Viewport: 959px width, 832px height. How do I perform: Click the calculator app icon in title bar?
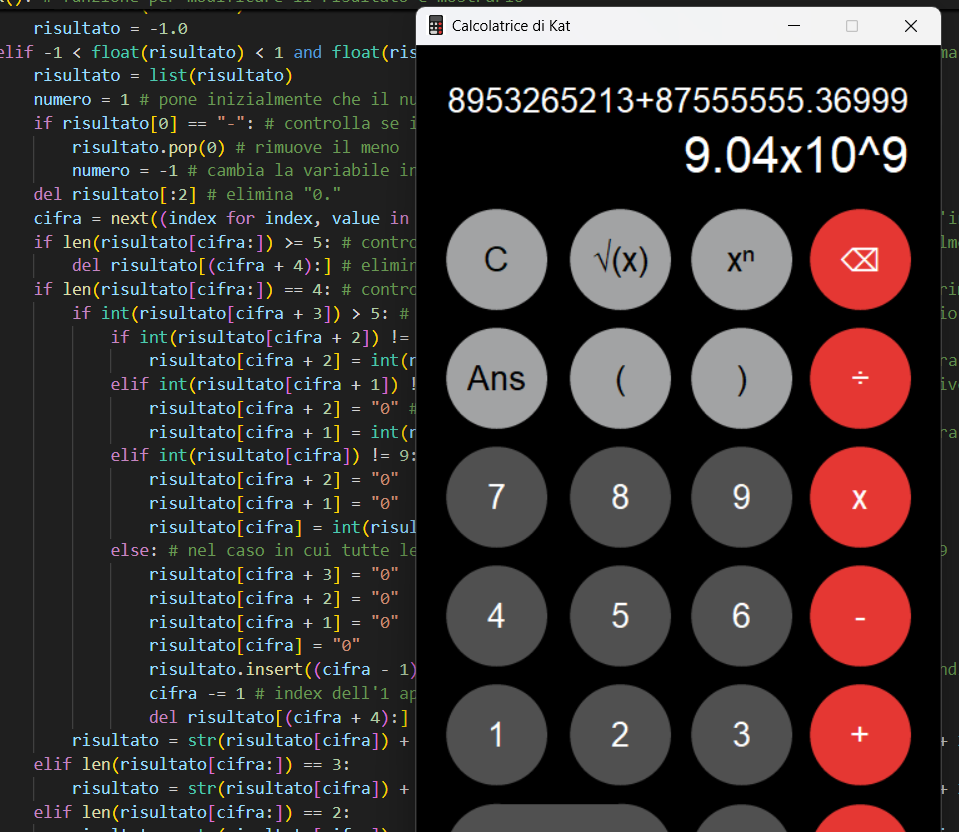[435, 26]
